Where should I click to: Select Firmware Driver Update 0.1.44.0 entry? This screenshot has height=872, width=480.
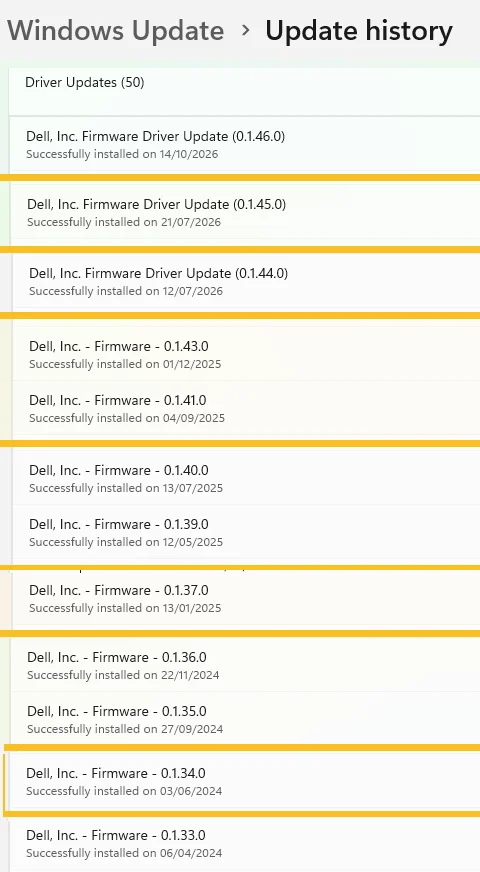pyautogui.click(x=245, y=281)
